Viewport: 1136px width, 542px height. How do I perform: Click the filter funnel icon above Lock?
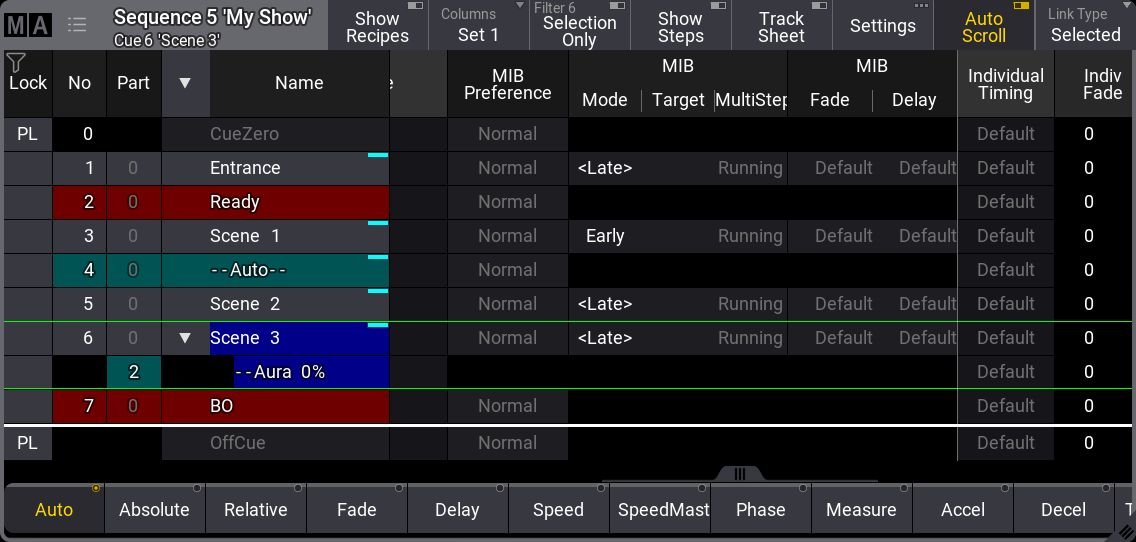(x=16, y=63)
